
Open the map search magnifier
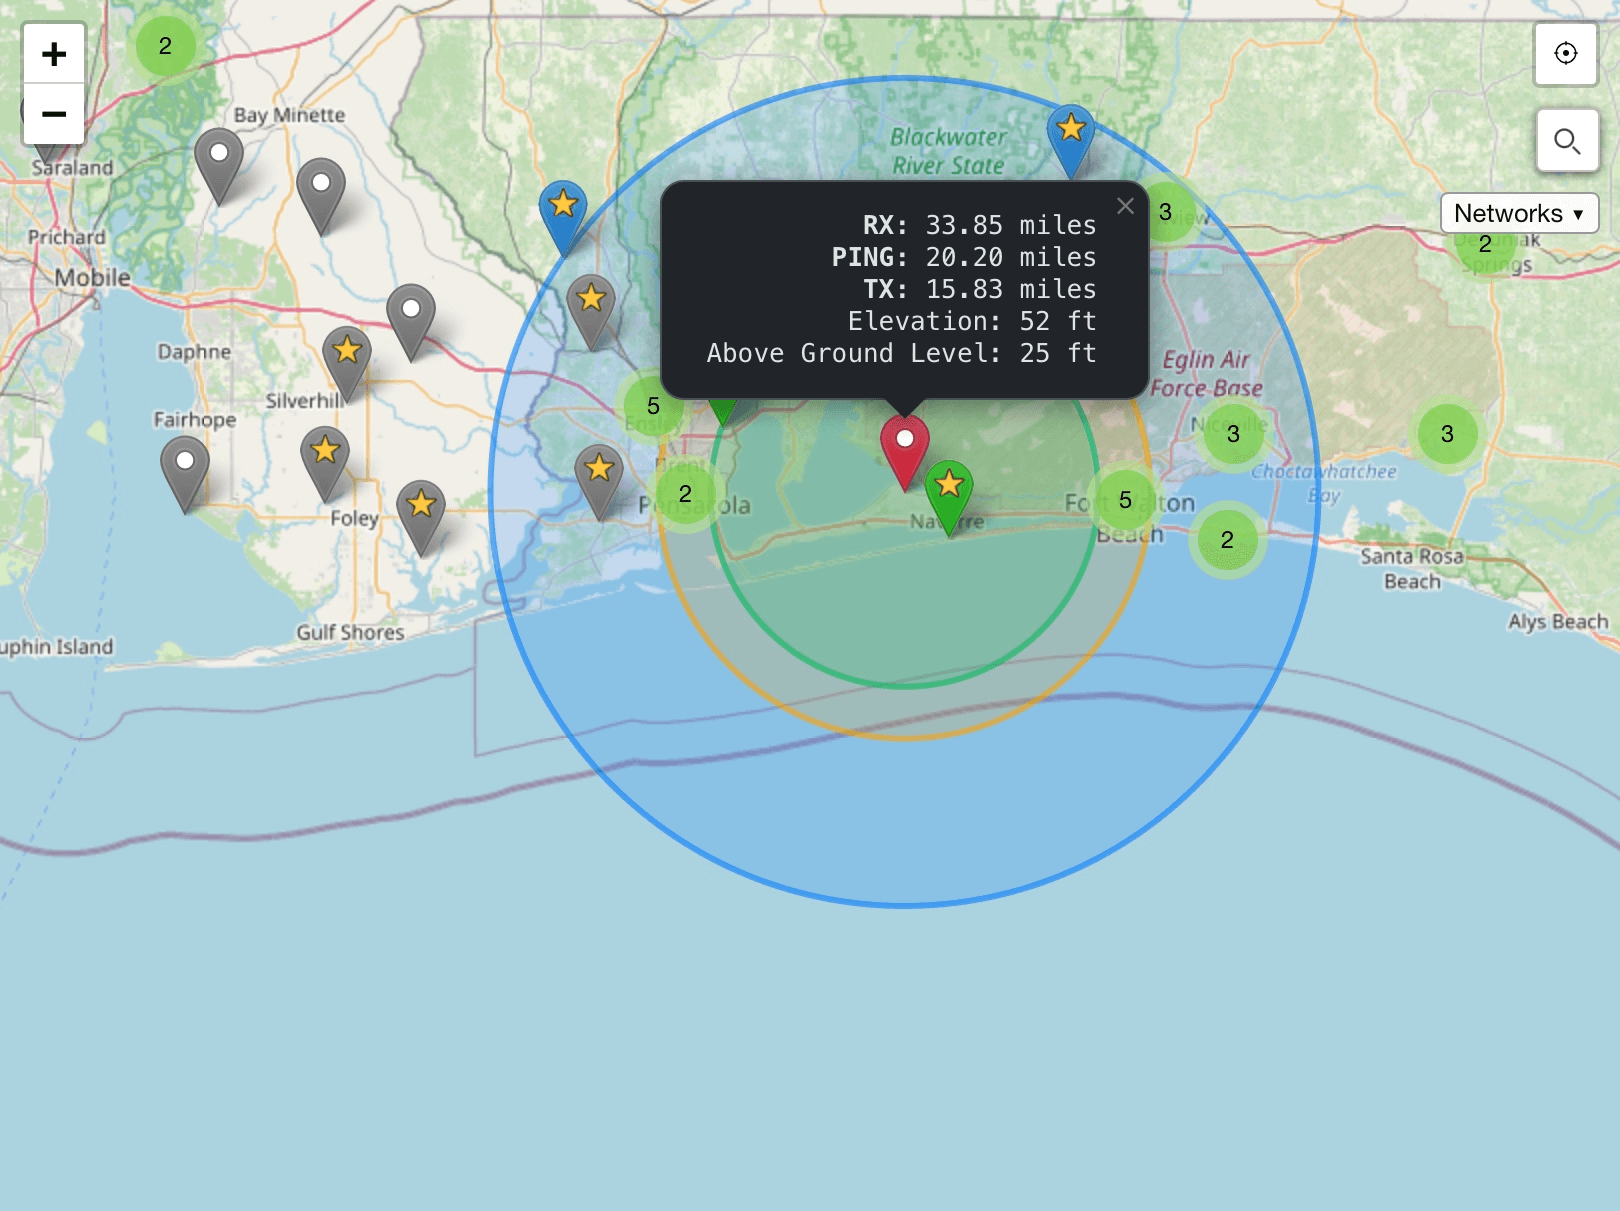(1566, 141)
